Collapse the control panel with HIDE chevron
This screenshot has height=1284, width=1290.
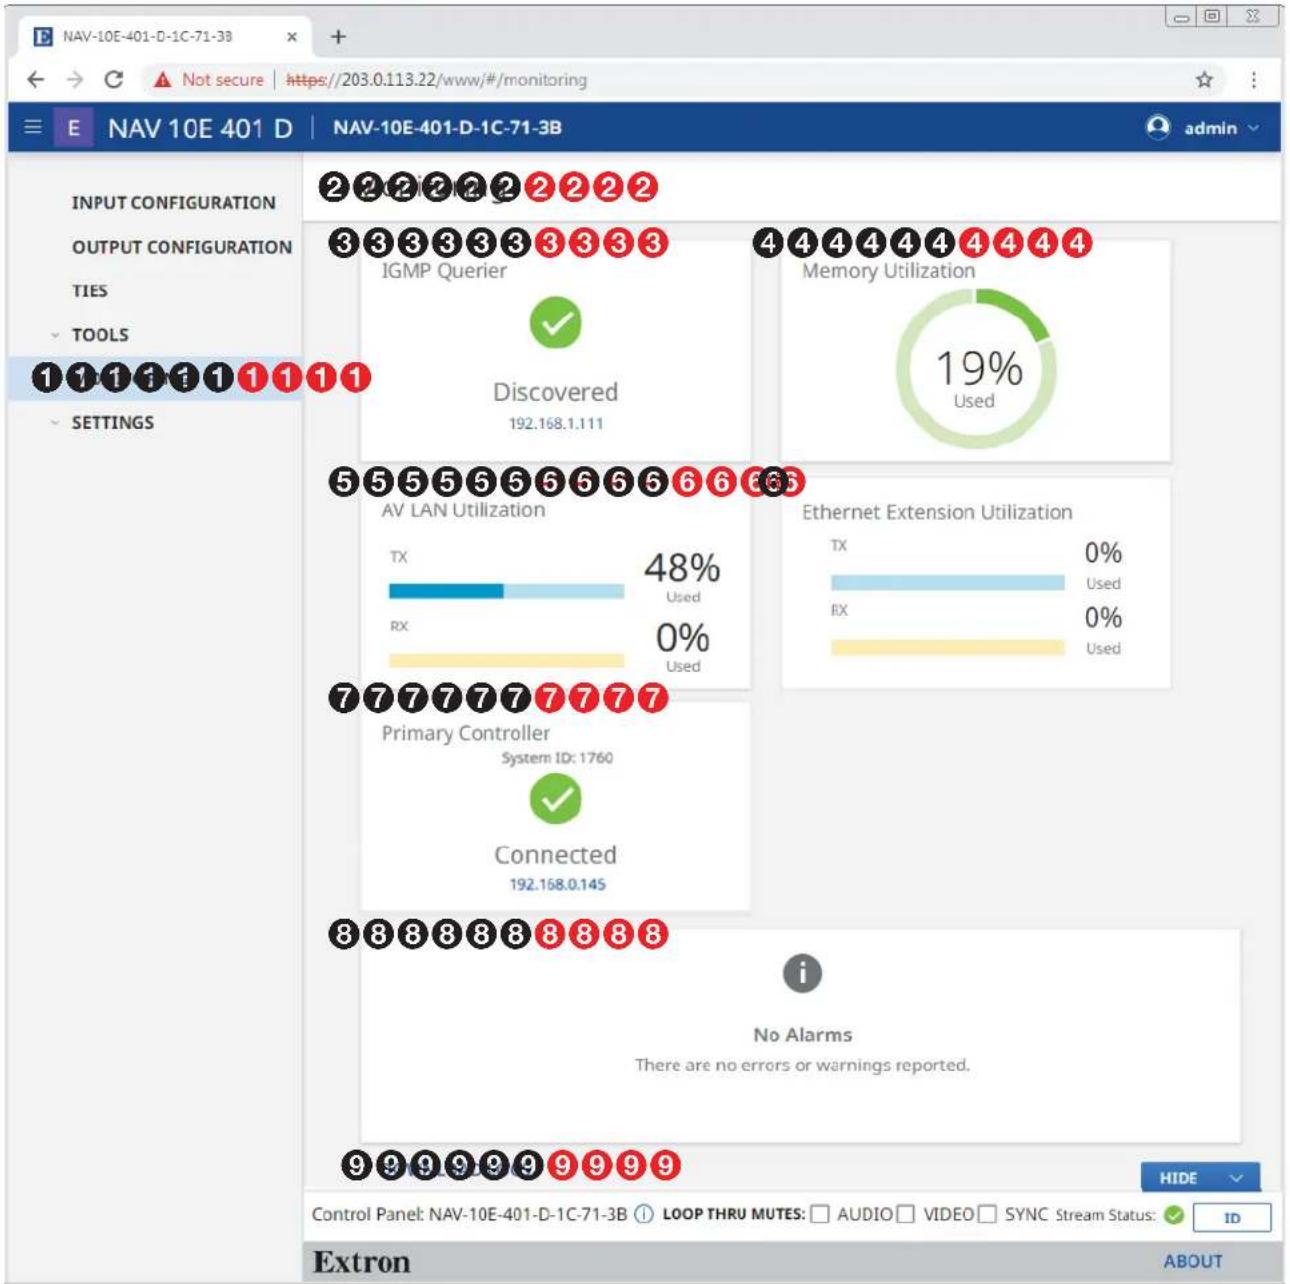[x=1236, y=1178]
